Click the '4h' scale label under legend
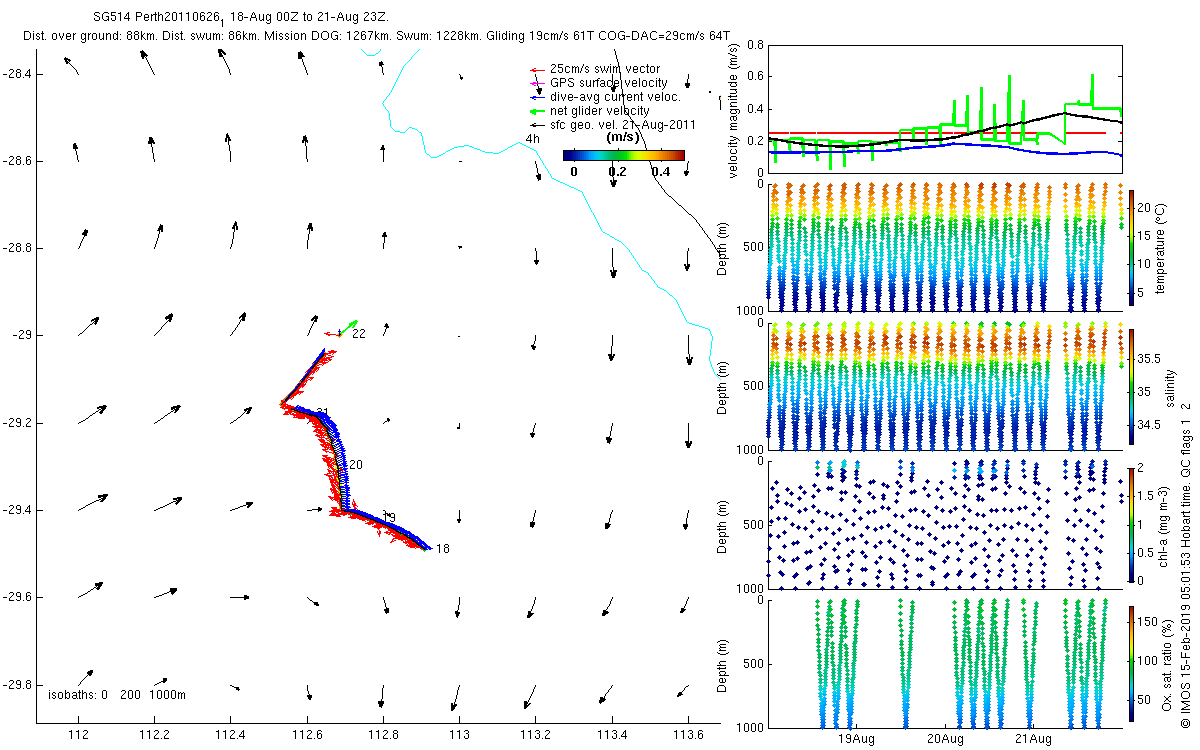Screen dimensions: 1200x750 [532, 138]
